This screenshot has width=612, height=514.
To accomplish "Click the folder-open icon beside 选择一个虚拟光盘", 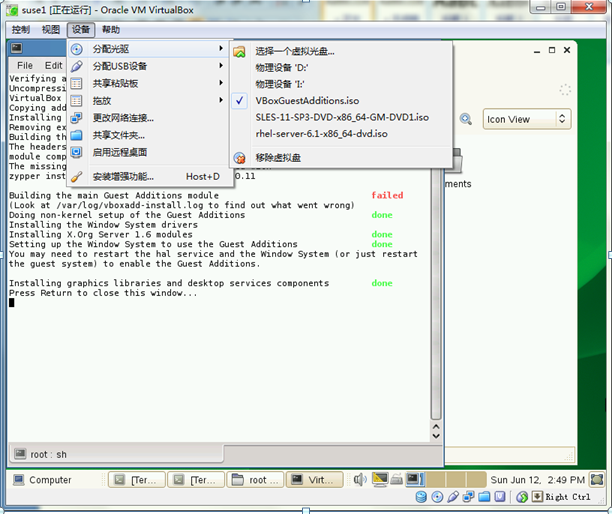I will 239,52.
